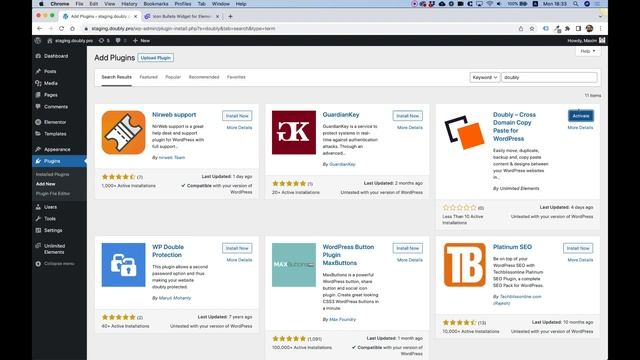Open a new Chrome tab

(230, 16)
